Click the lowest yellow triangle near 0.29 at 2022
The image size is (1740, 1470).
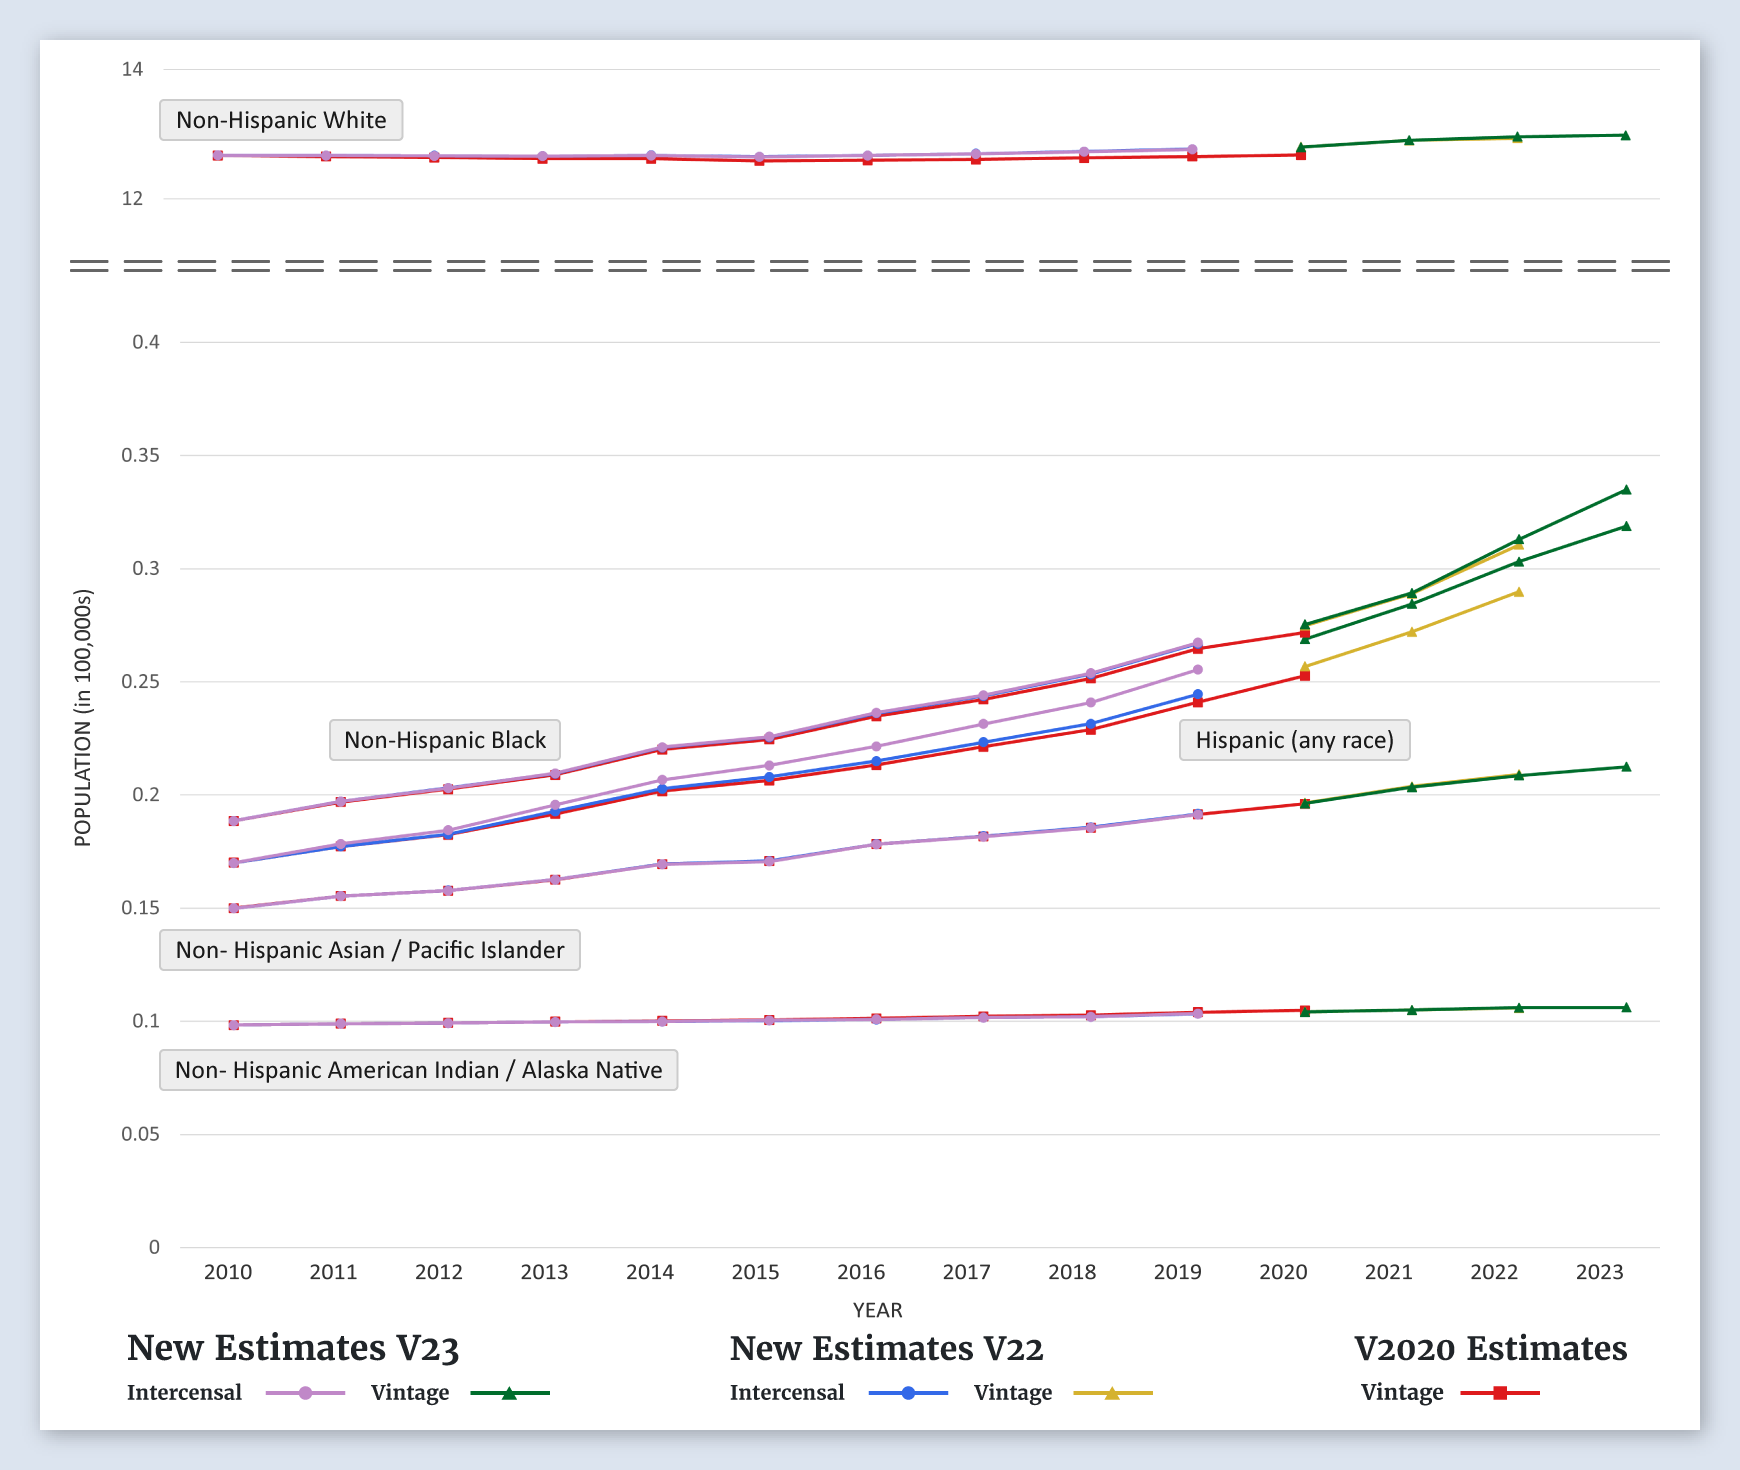(x=1518, y=592)
